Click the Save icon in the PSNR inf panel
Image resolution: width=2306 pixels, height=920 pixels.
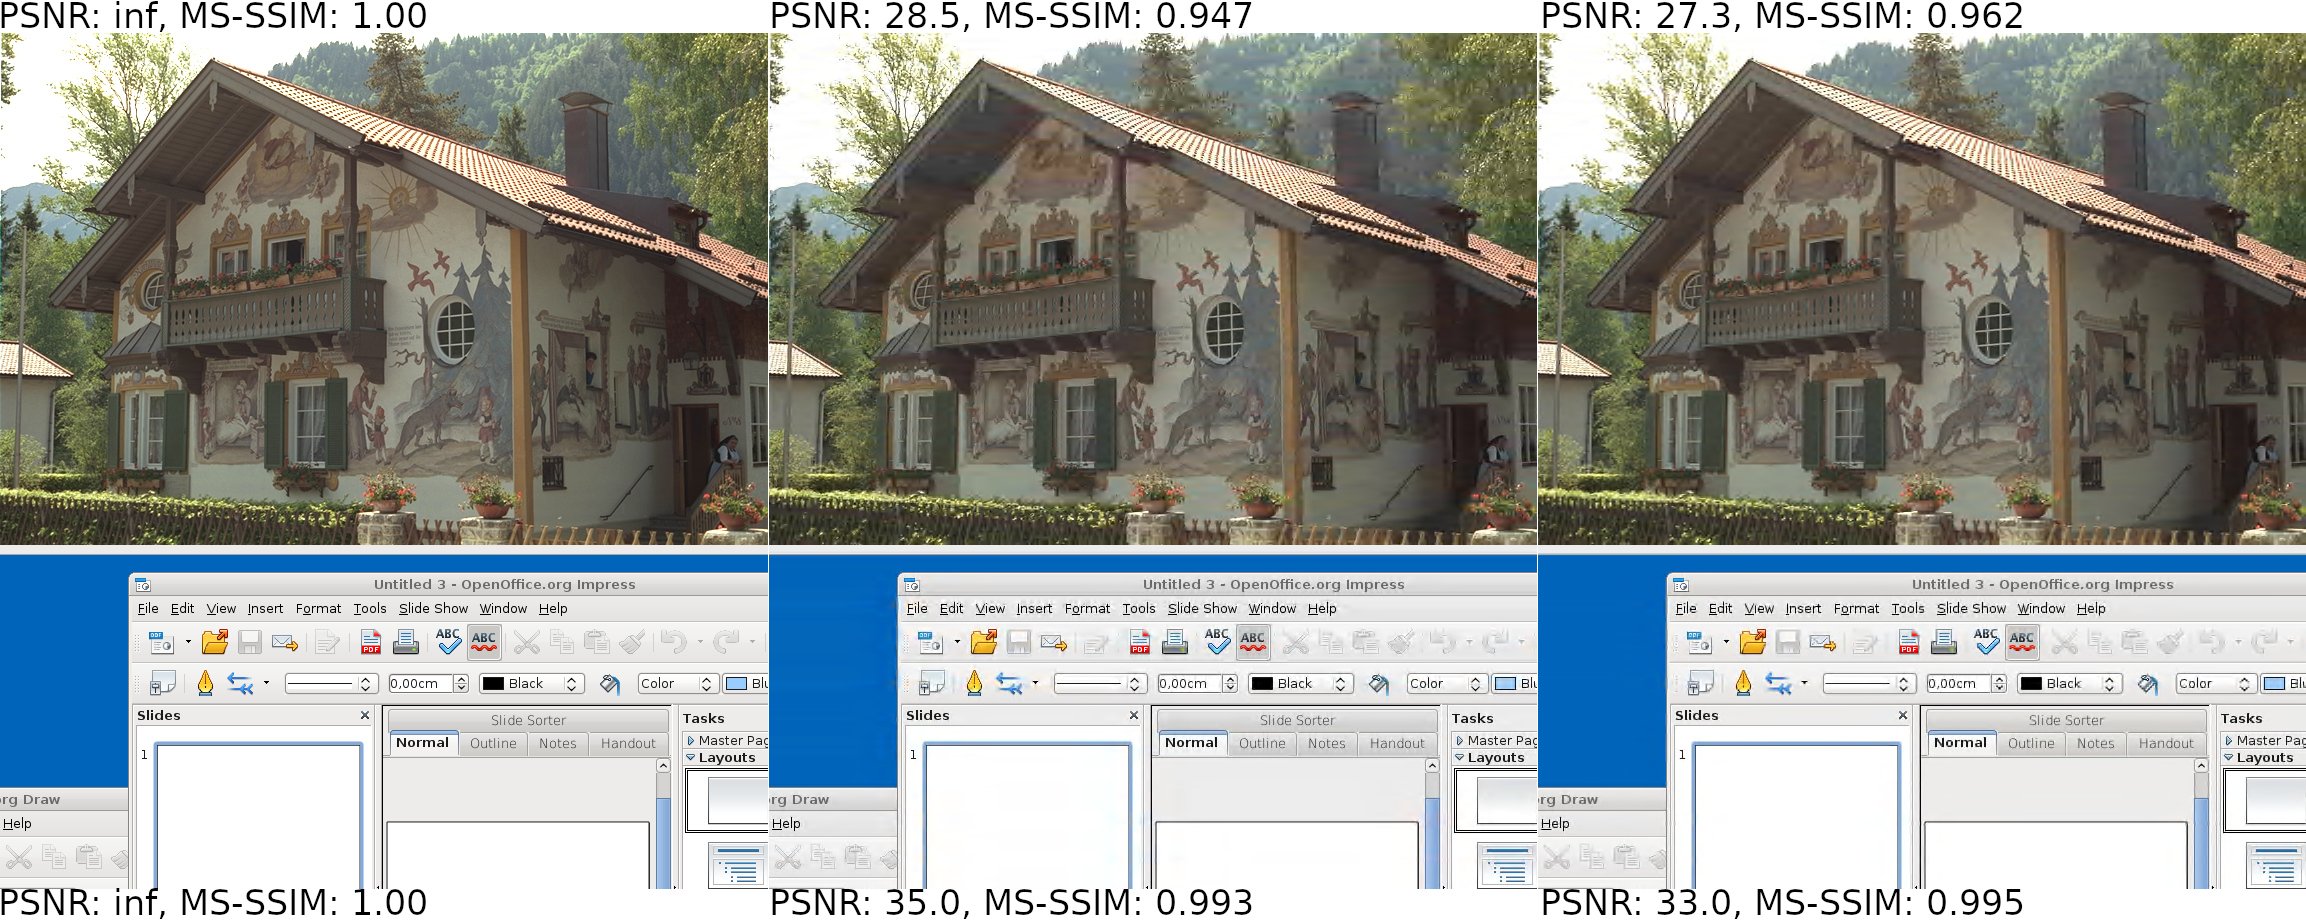click(x=250, y=642)
